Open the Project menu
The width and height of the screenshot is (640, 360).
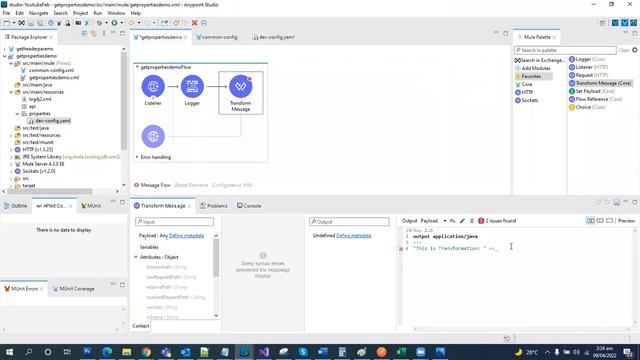[x=80, y=13]
